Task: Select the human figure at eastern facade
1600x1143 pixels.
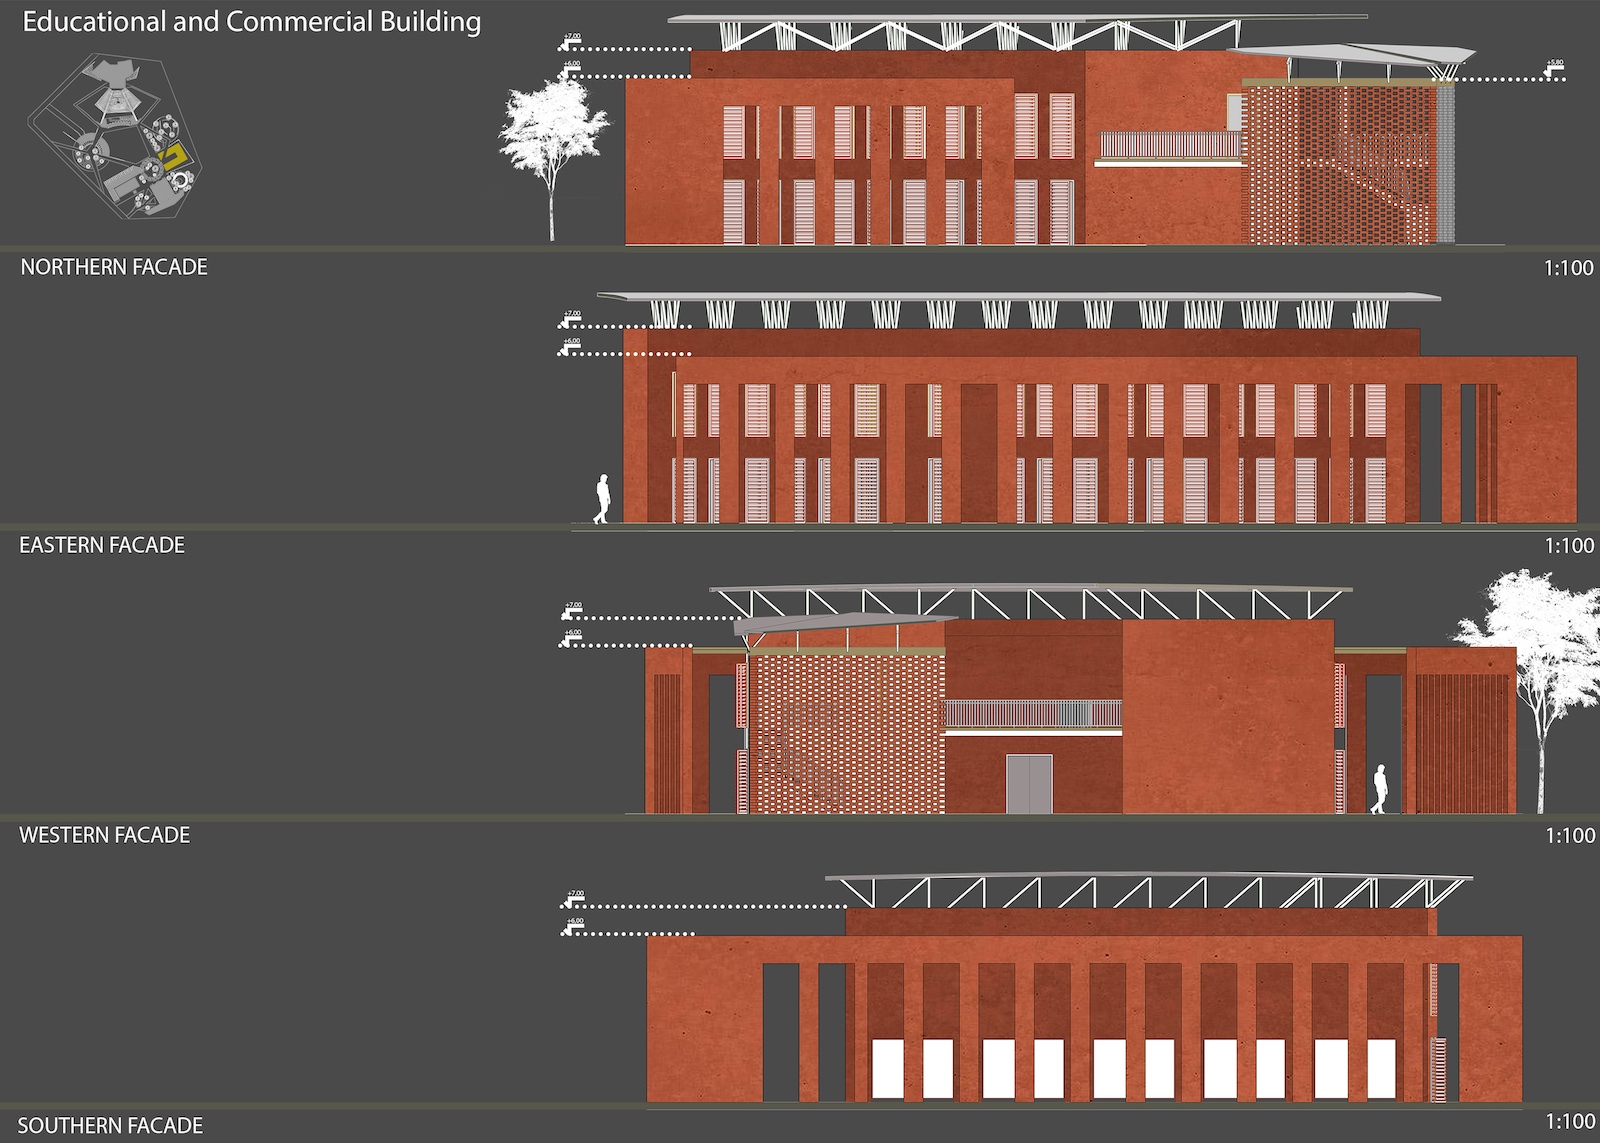Action: click(x=602, y=499)
